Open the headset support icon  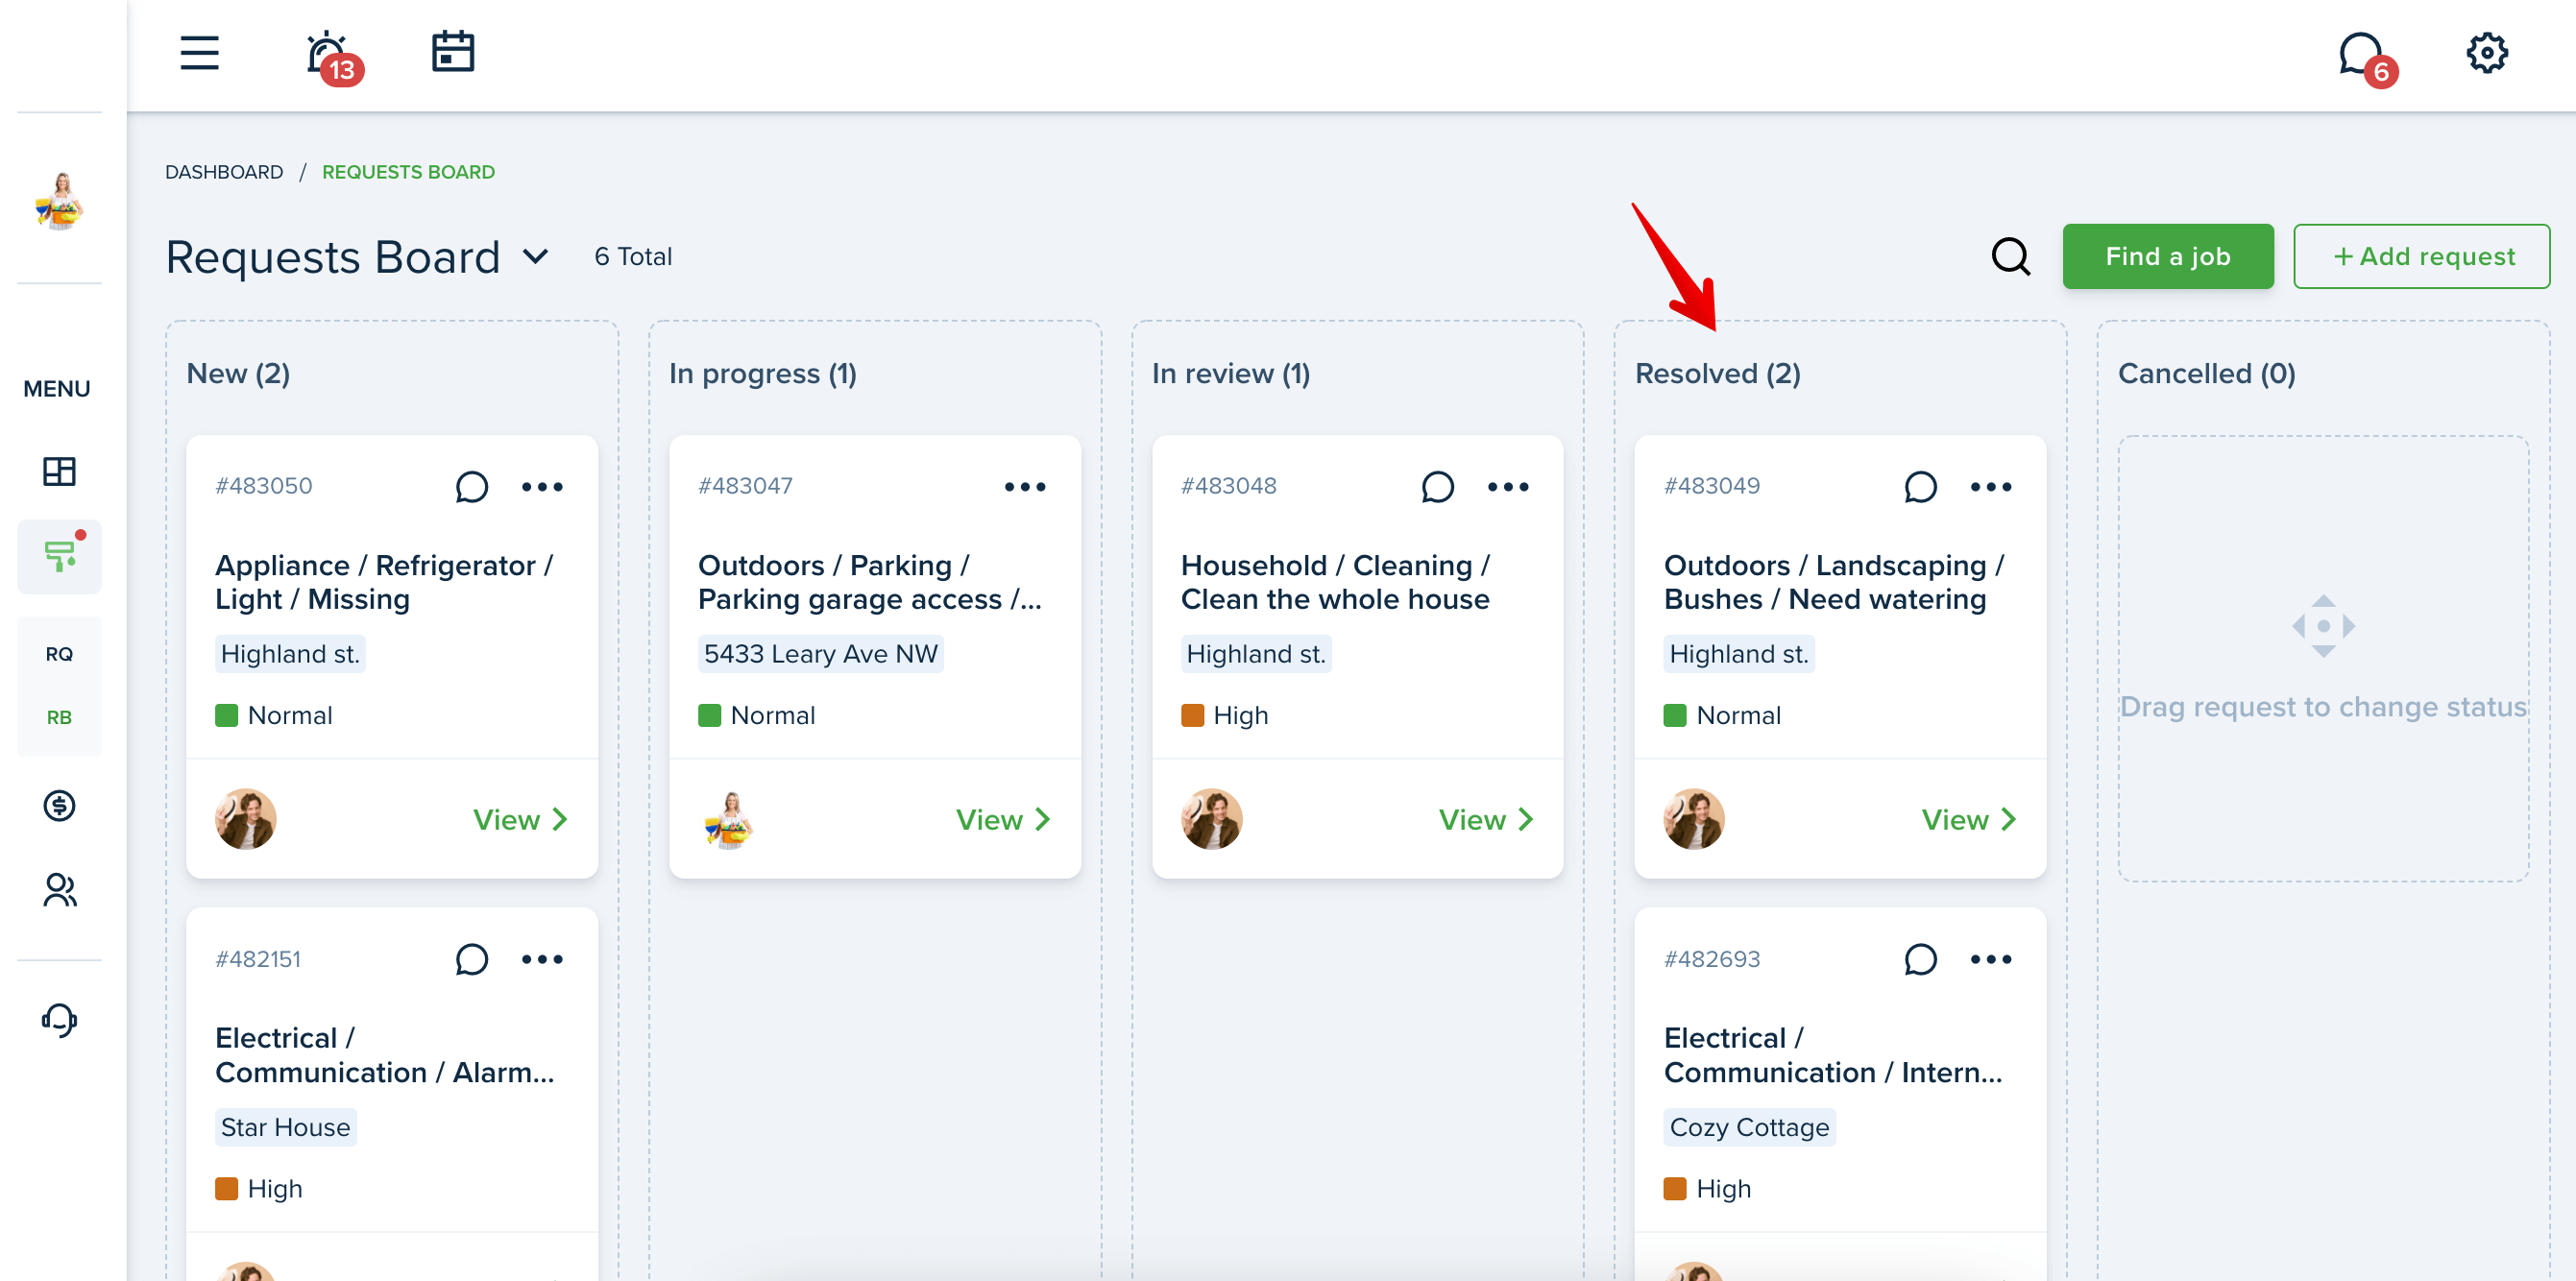pyautogui.click(x=59, y=1020)
